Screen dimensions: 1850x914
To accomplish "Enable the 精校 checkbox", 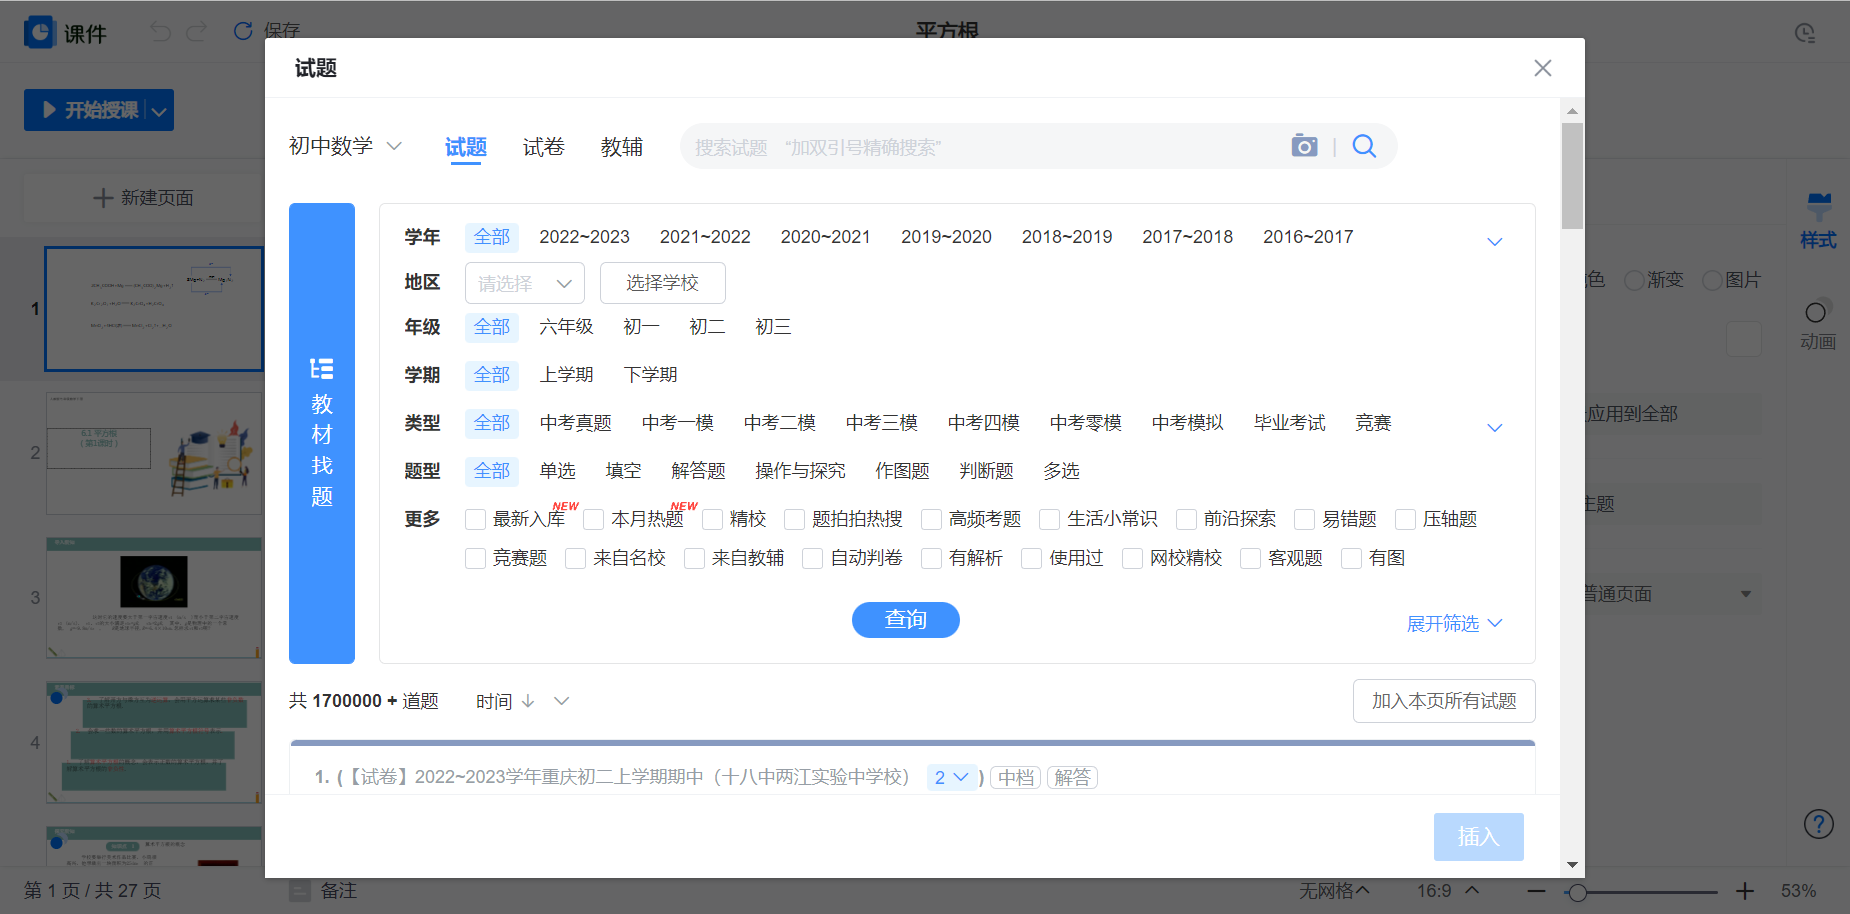I will pyautogui.click(x=713, y=519).
